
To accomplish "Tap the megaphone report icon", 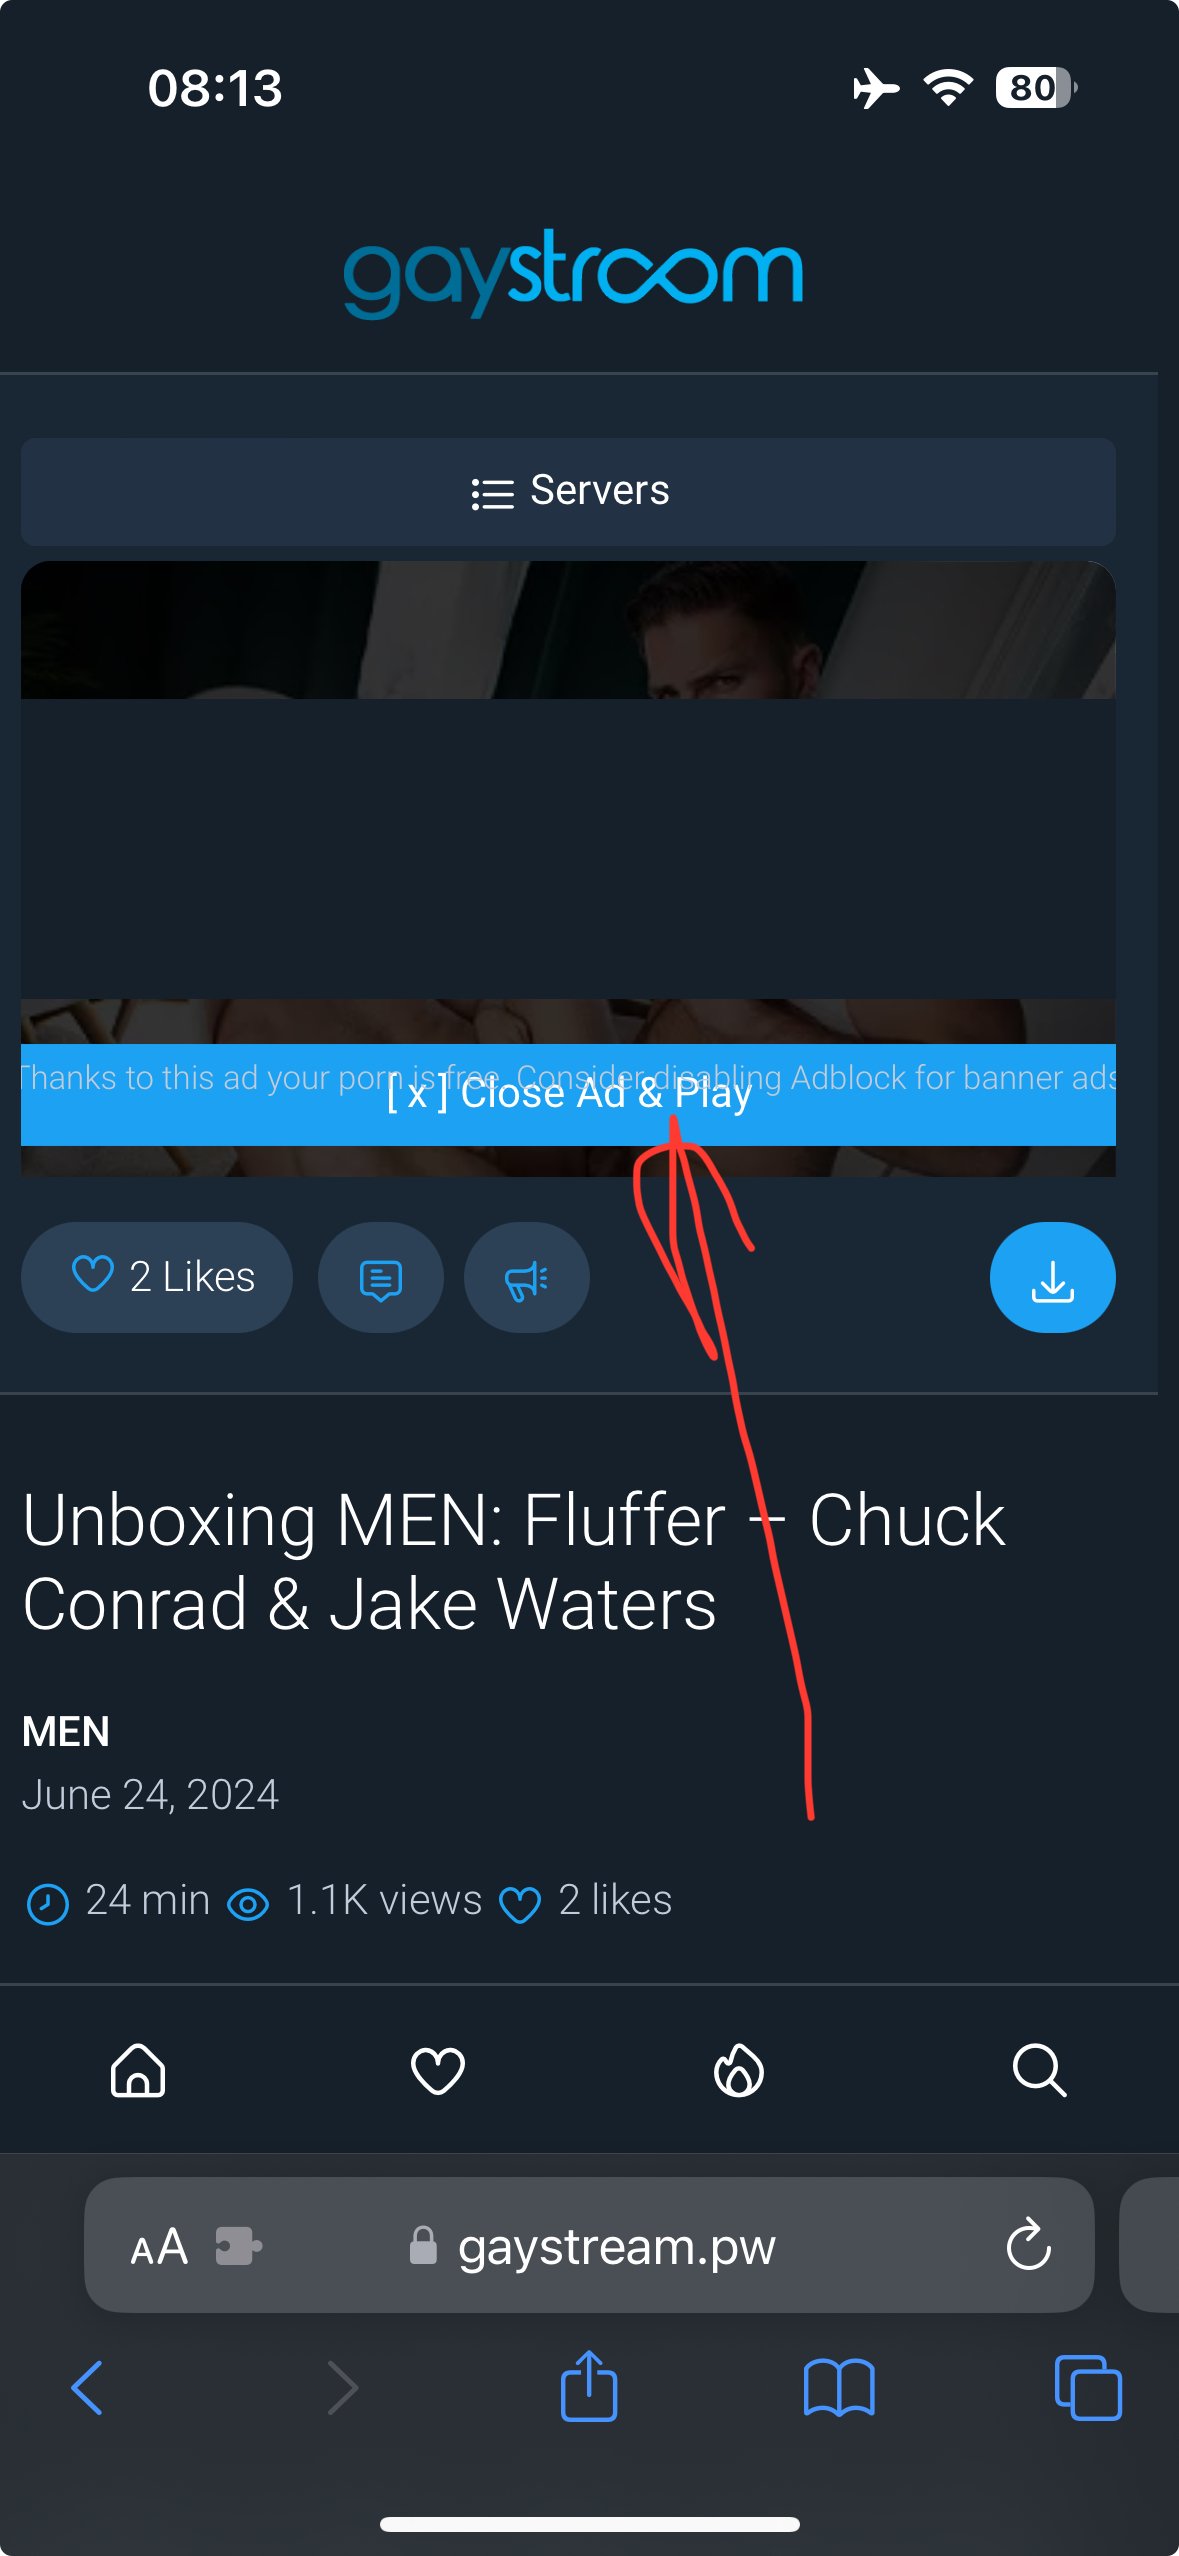I will [526, 1278].
